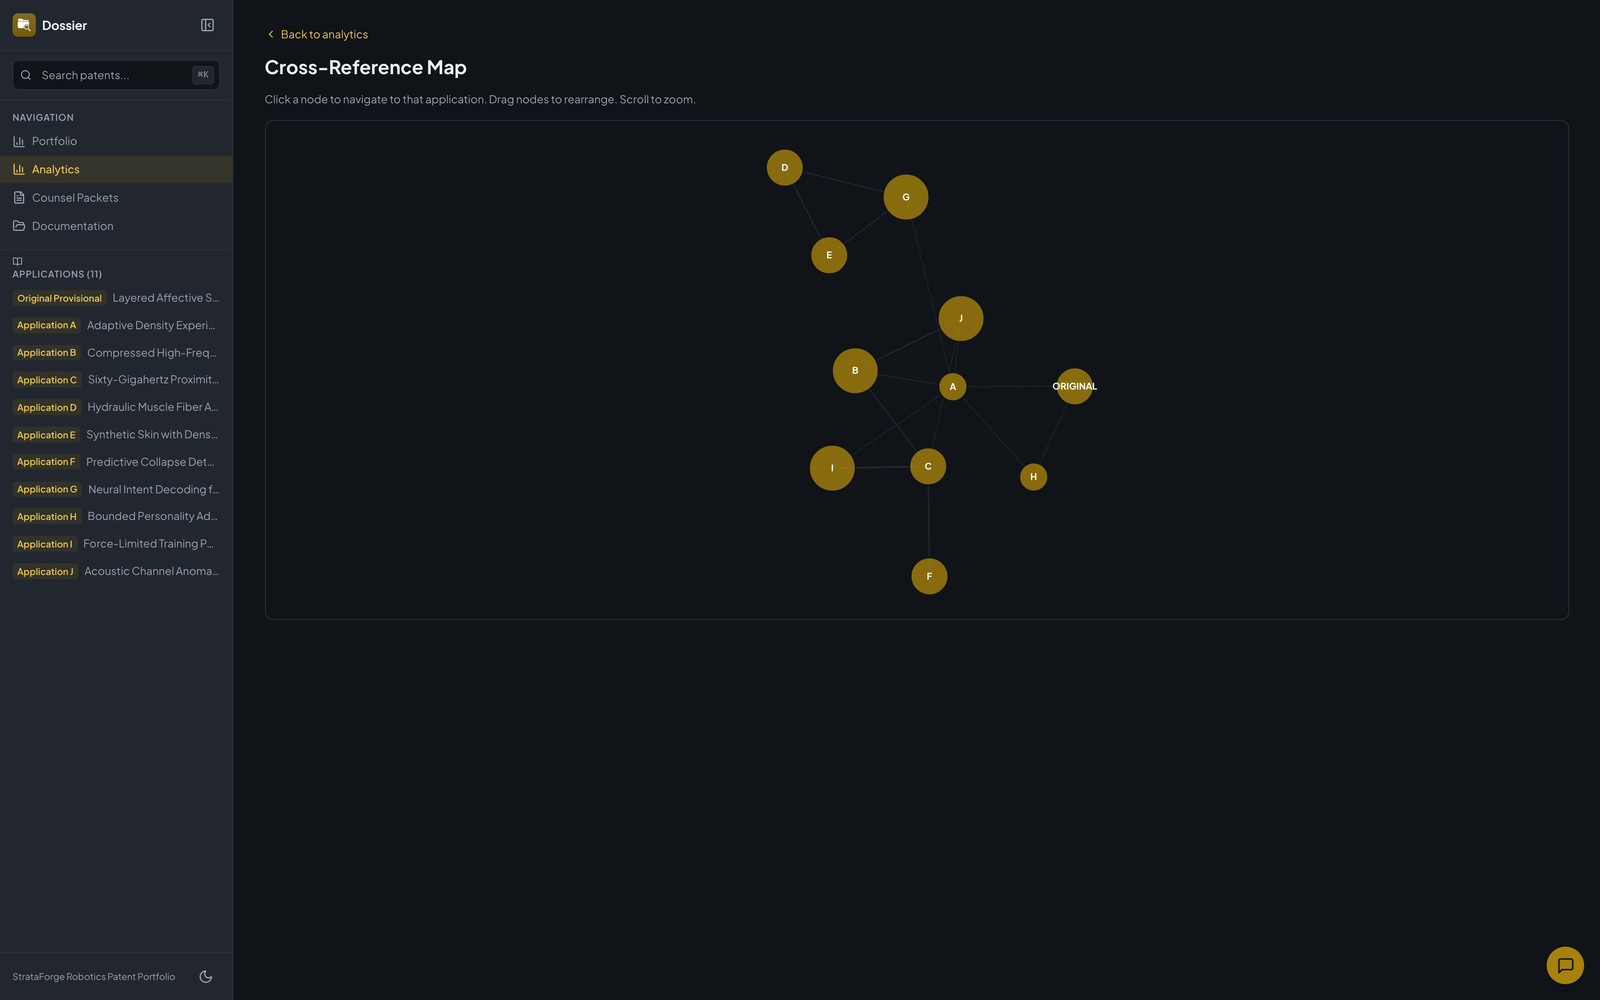Click node G in the graph
The image size is (1600, 1000).
(906, 197)
